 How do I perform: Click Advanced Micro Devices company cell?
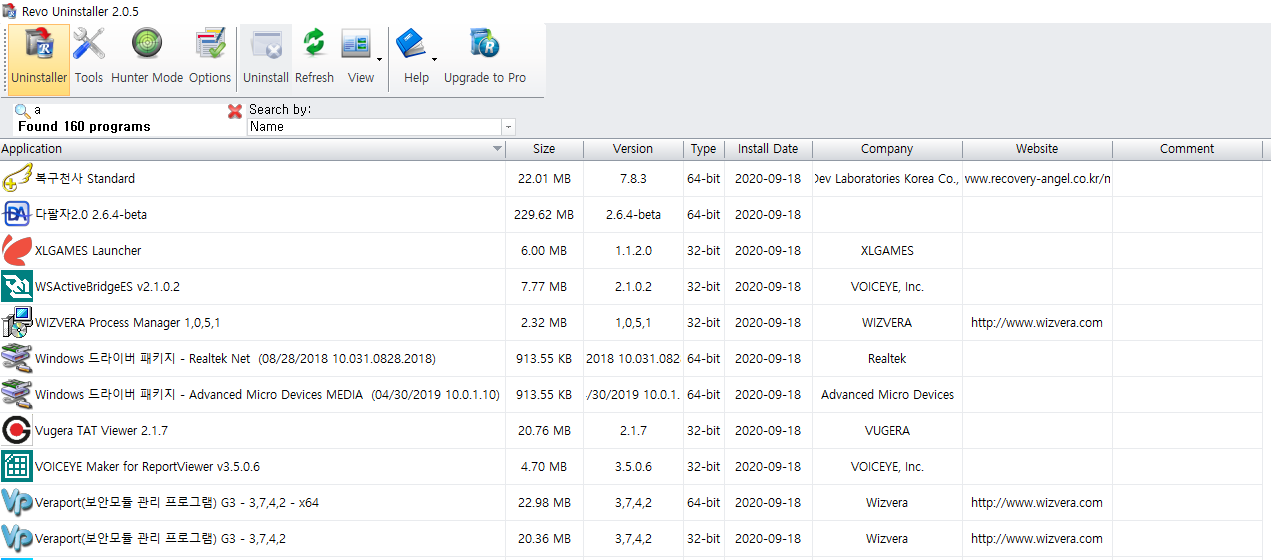coord(888,395)
